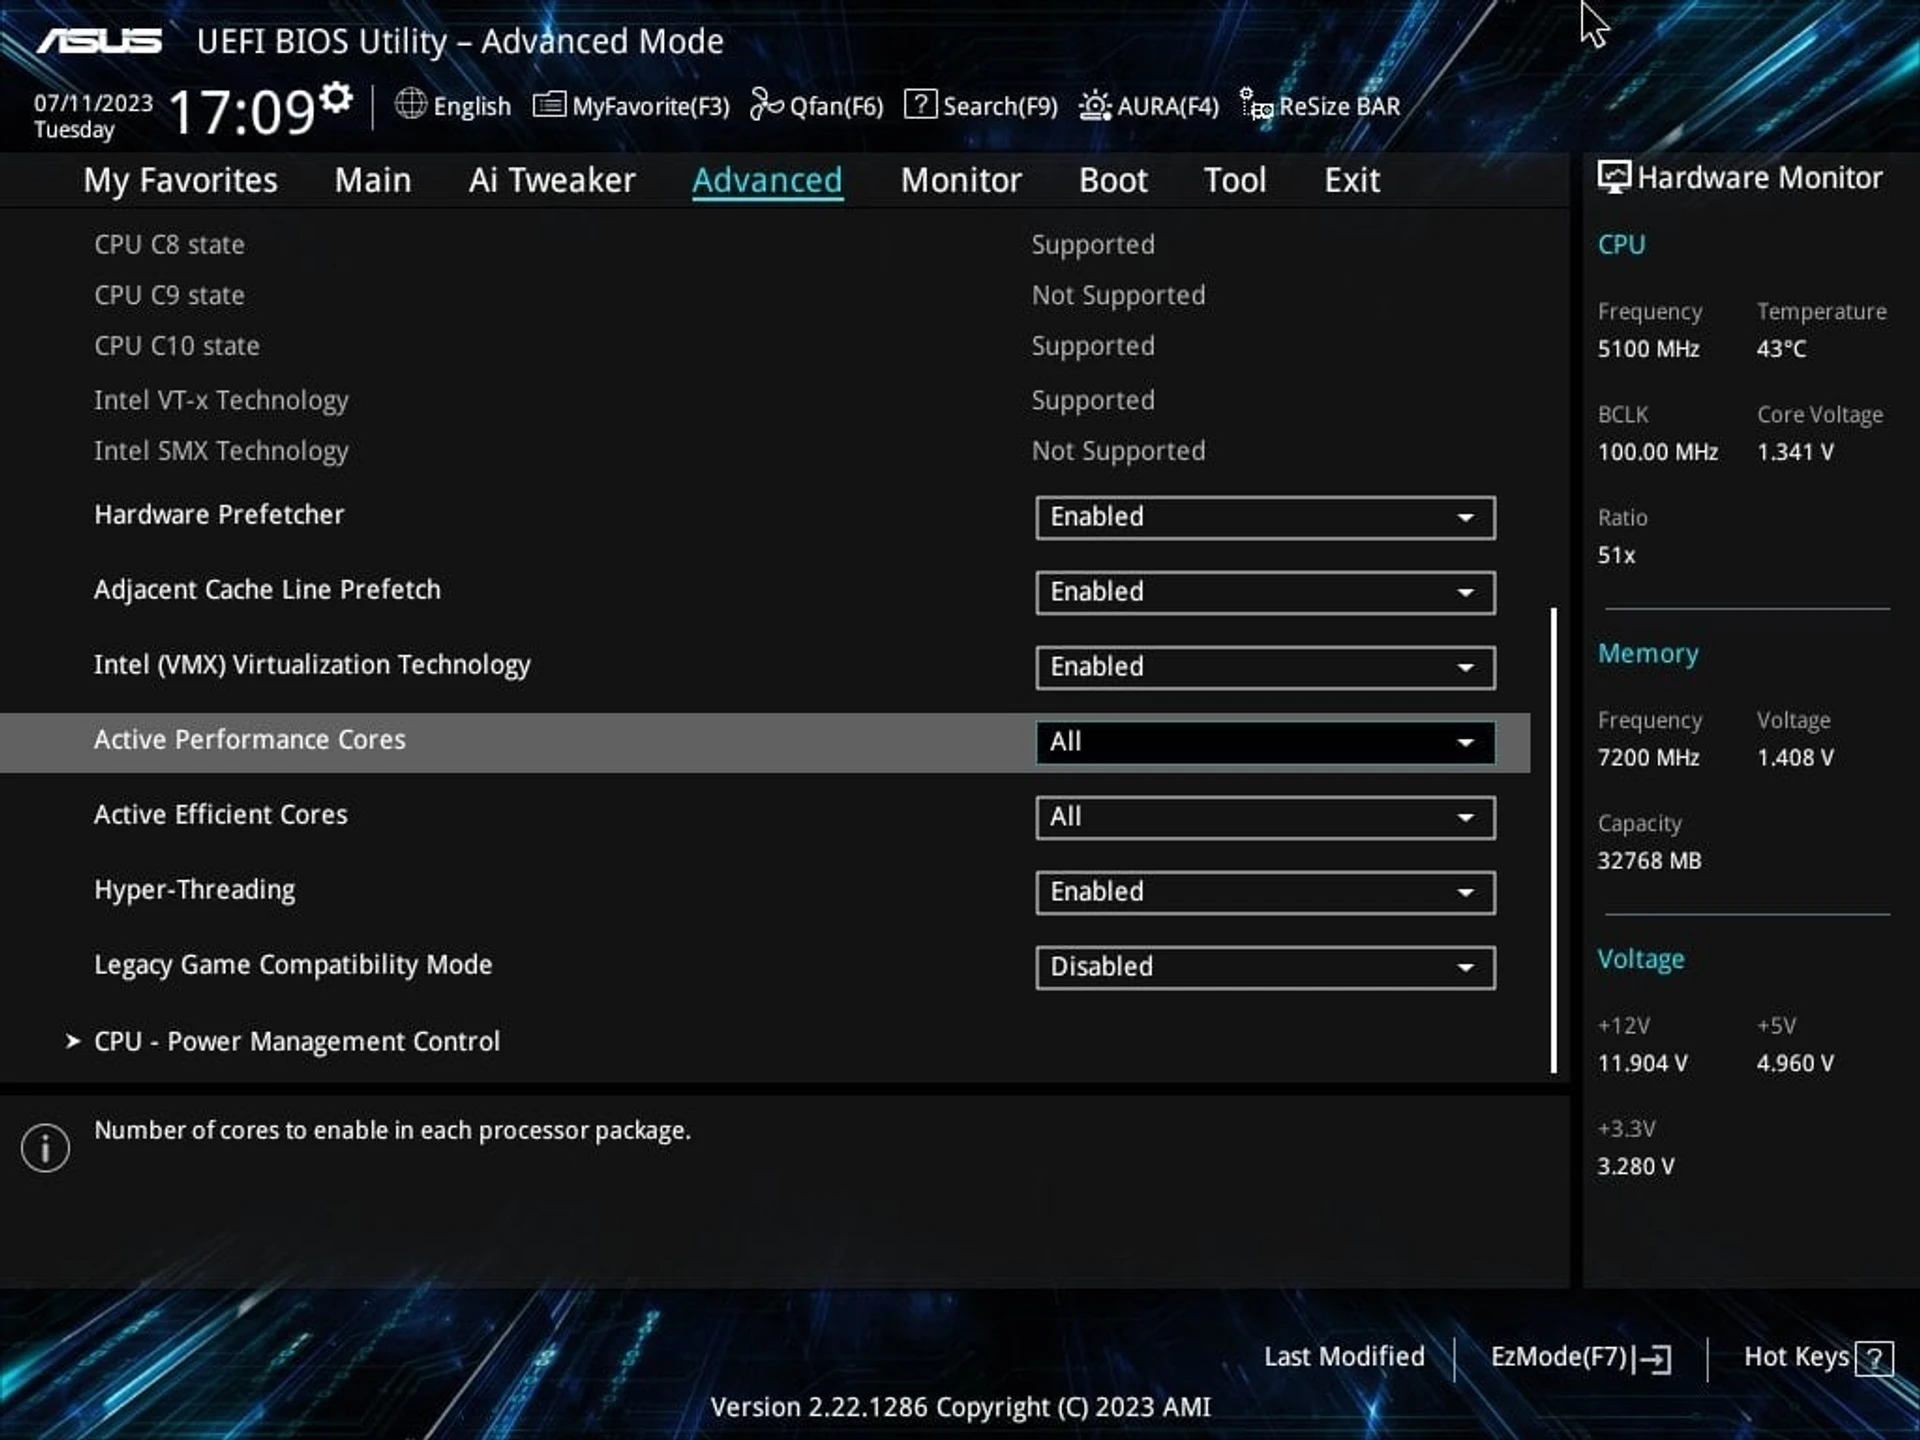1920x1440 pixels.
Task: Click the ReSize BAR label
Action: pyautogui.click(x=1340, y=106)
